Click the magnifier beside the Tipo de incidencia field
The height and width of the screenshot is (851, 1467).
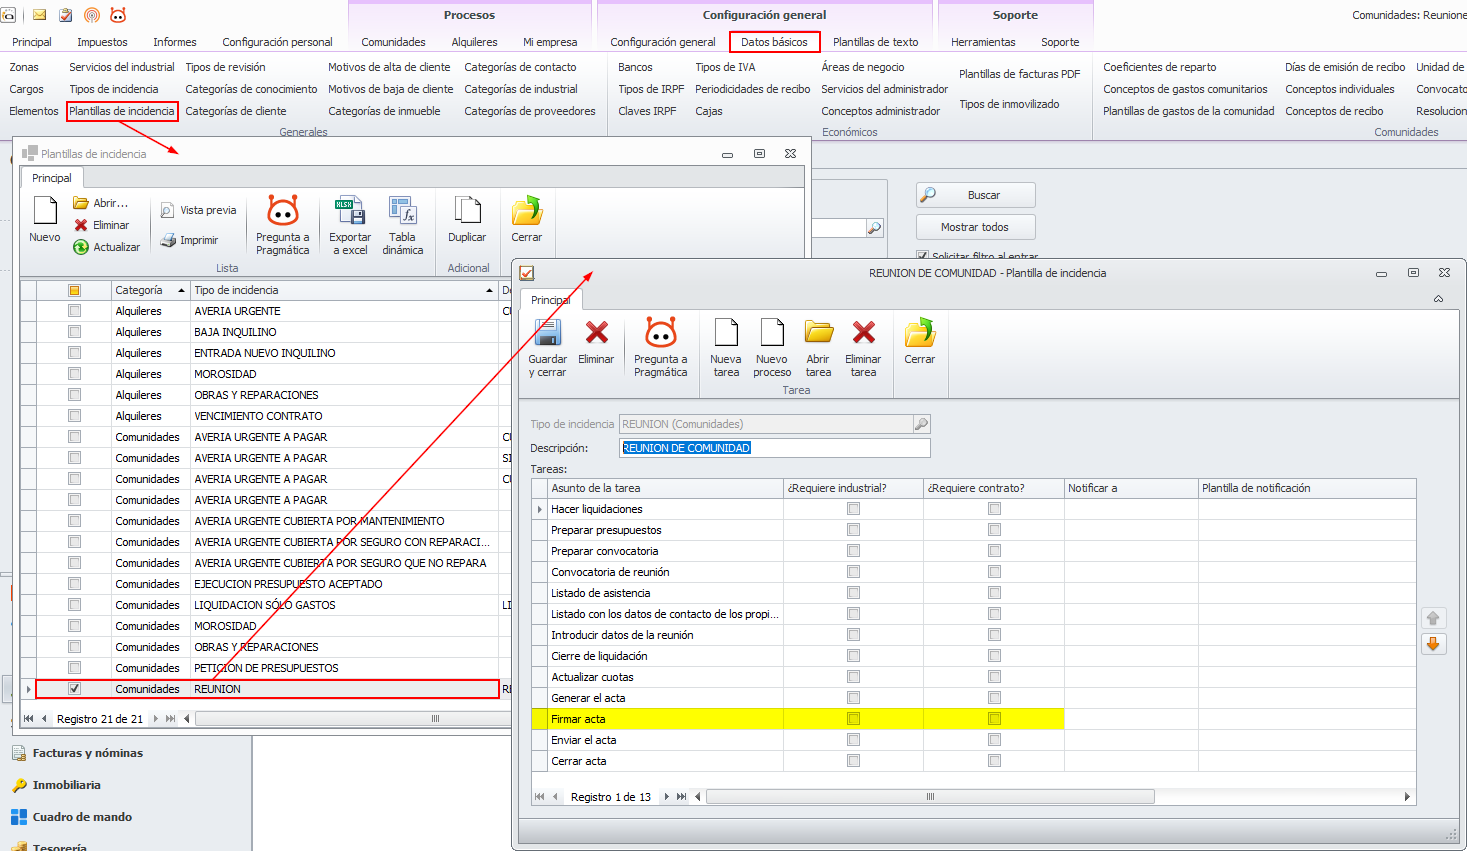[921, 424]
